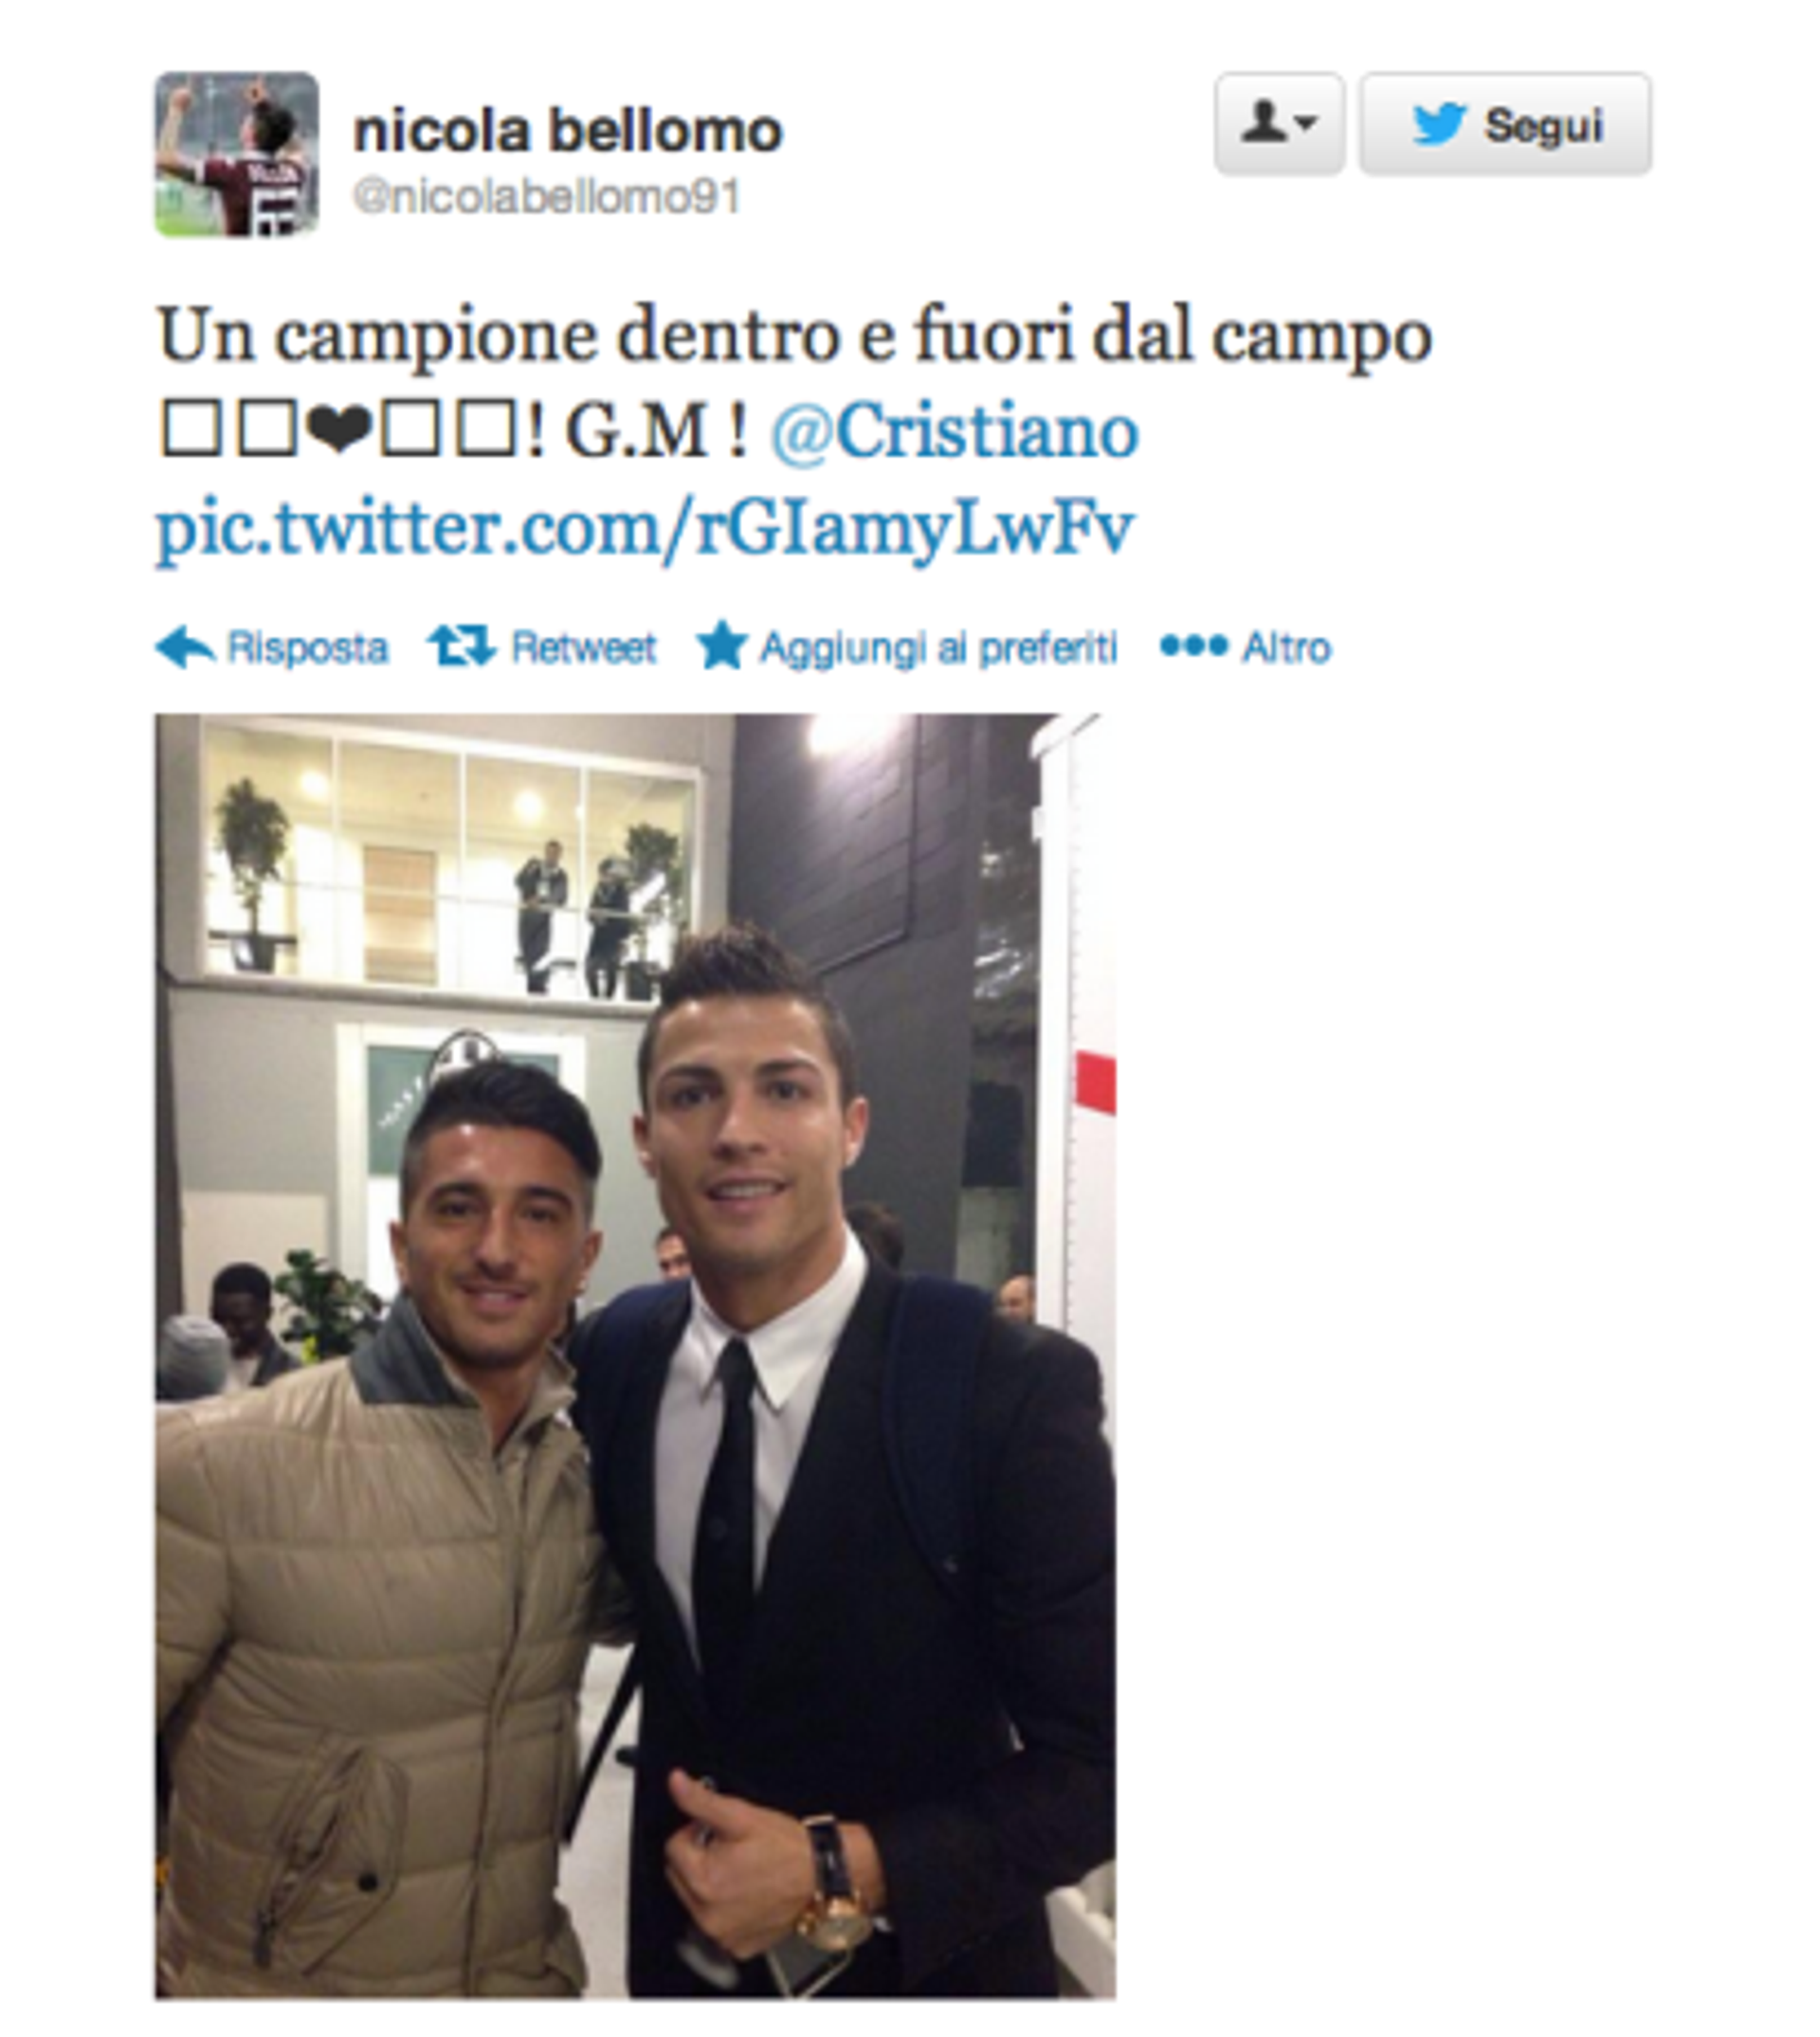Click the @nicolabellomo91 handle

(x=546, y=197)
